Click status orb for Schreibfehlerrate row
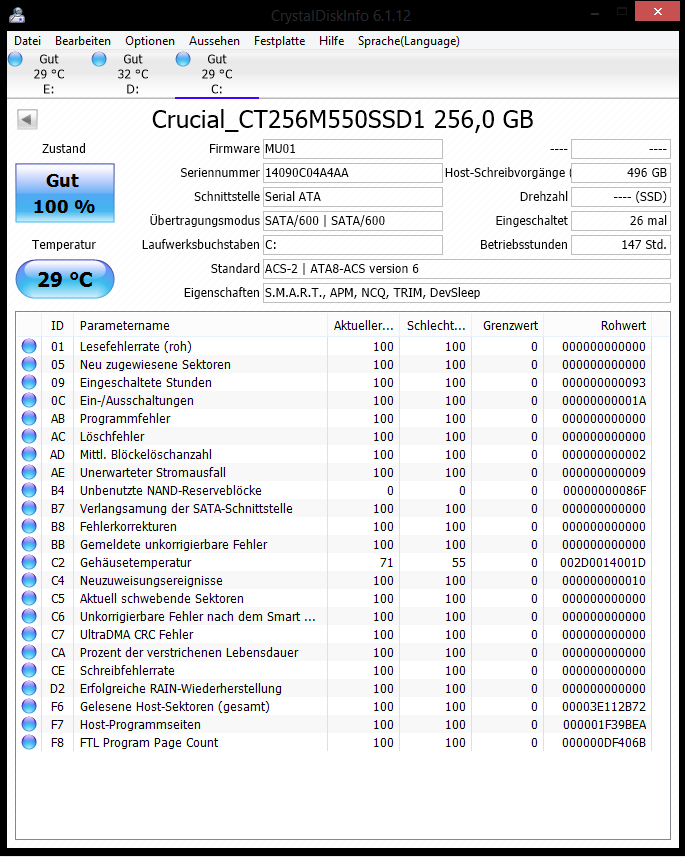 pyautogui.click(x=29, y=671)
